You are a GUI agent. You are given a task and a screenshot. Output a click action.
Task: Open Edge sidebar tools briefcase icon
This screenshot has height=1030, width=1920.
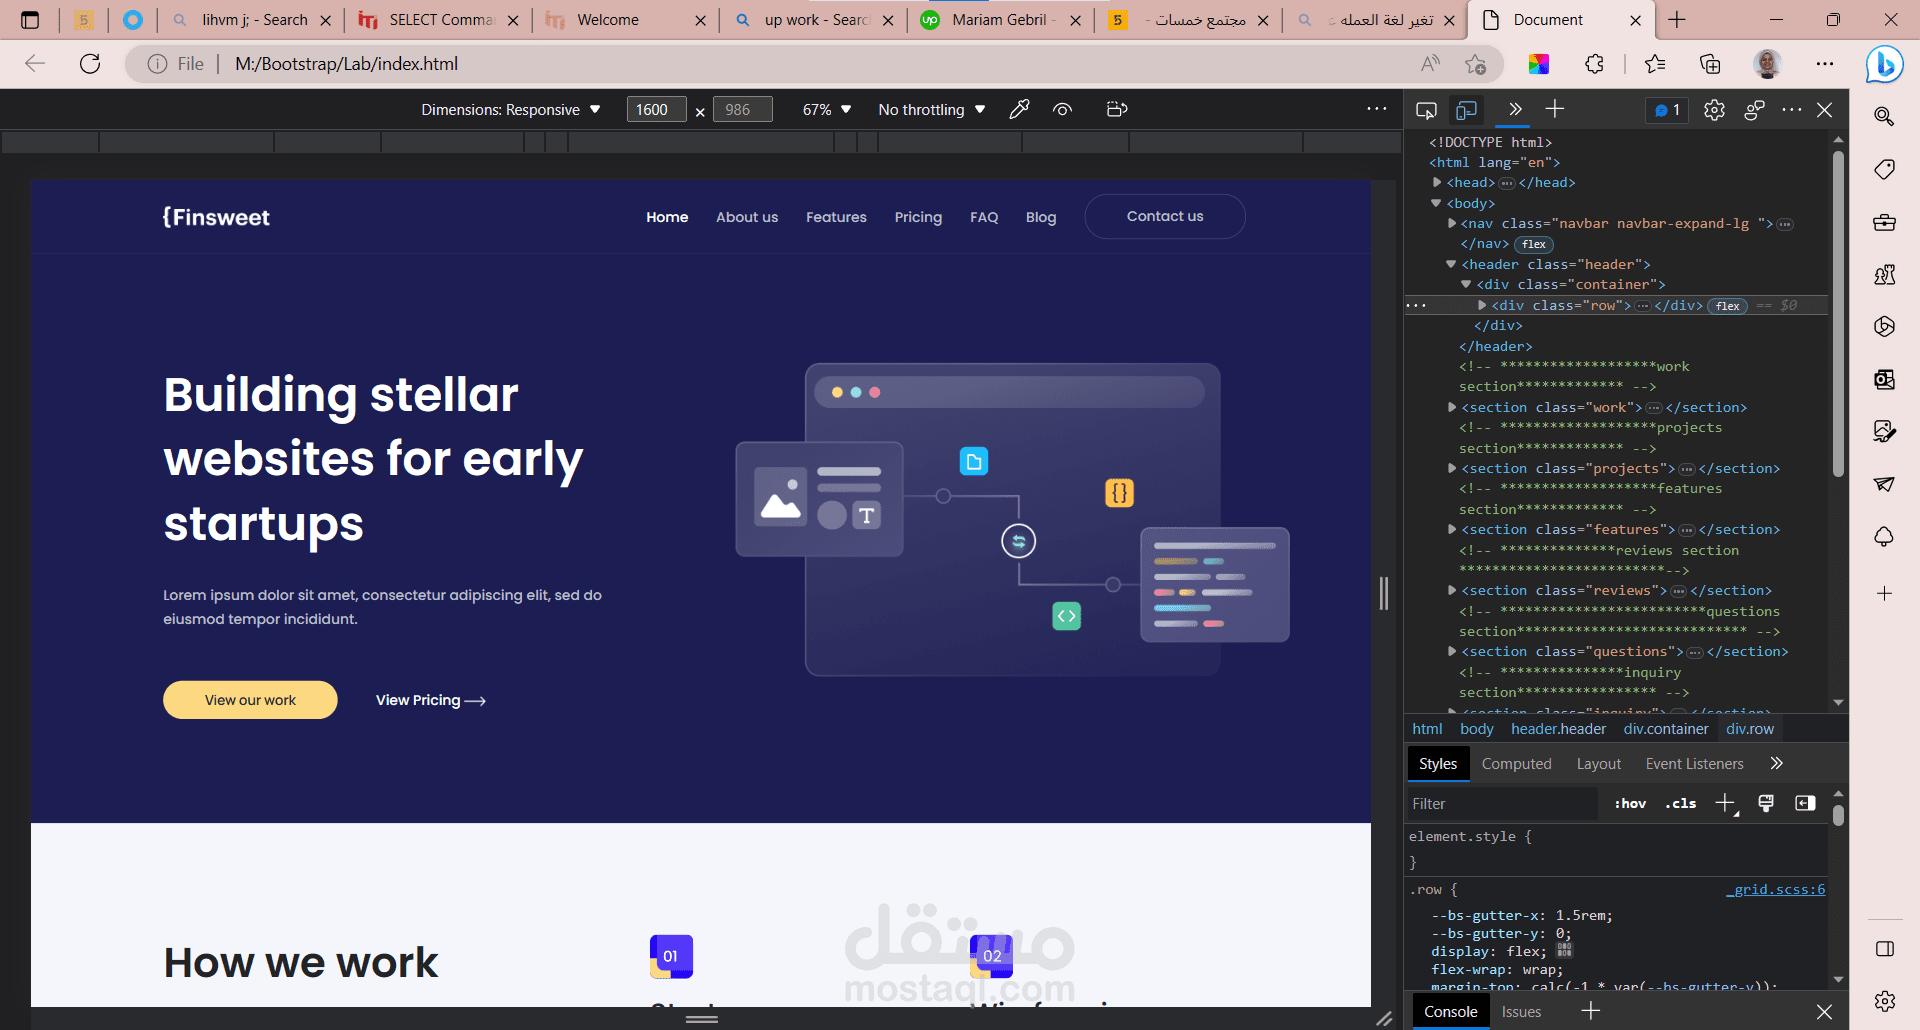point(1884,222)
